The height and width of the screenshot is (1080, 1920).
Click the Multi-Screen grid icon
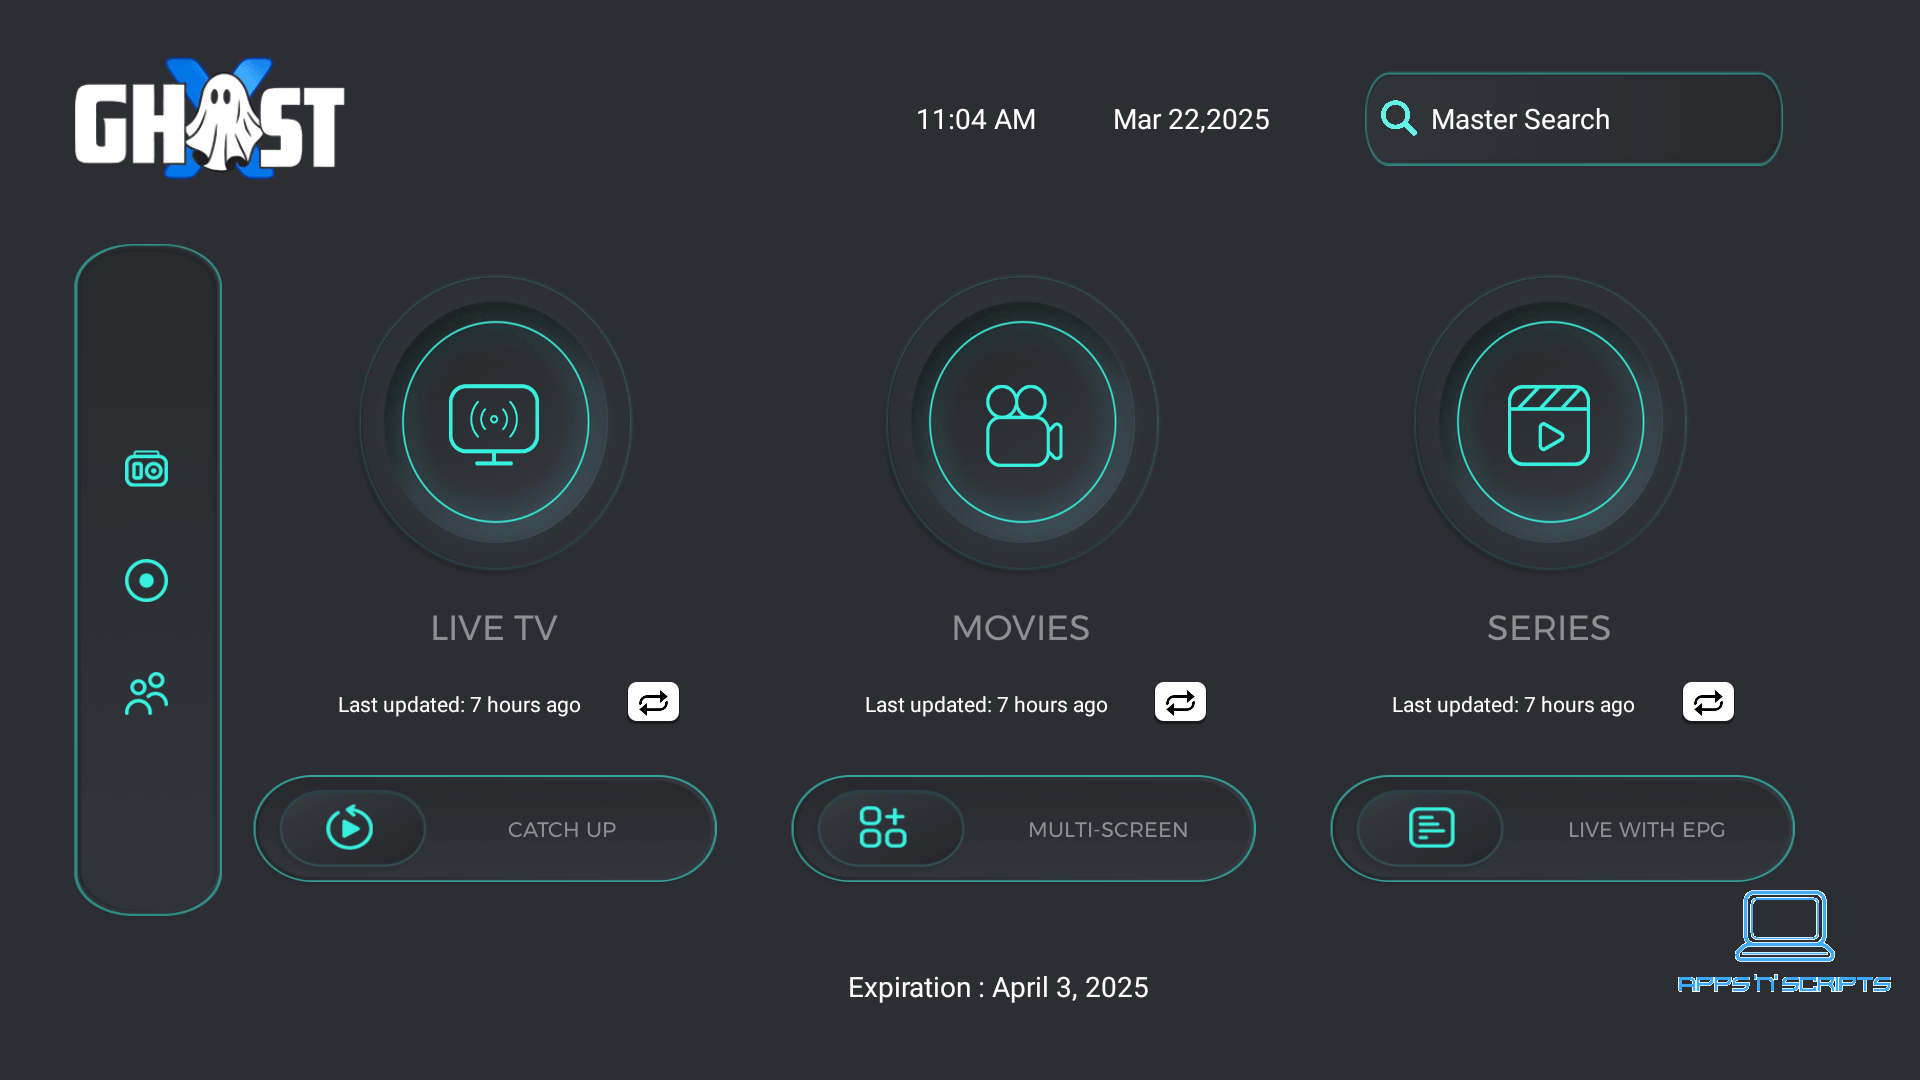[883, 828]
